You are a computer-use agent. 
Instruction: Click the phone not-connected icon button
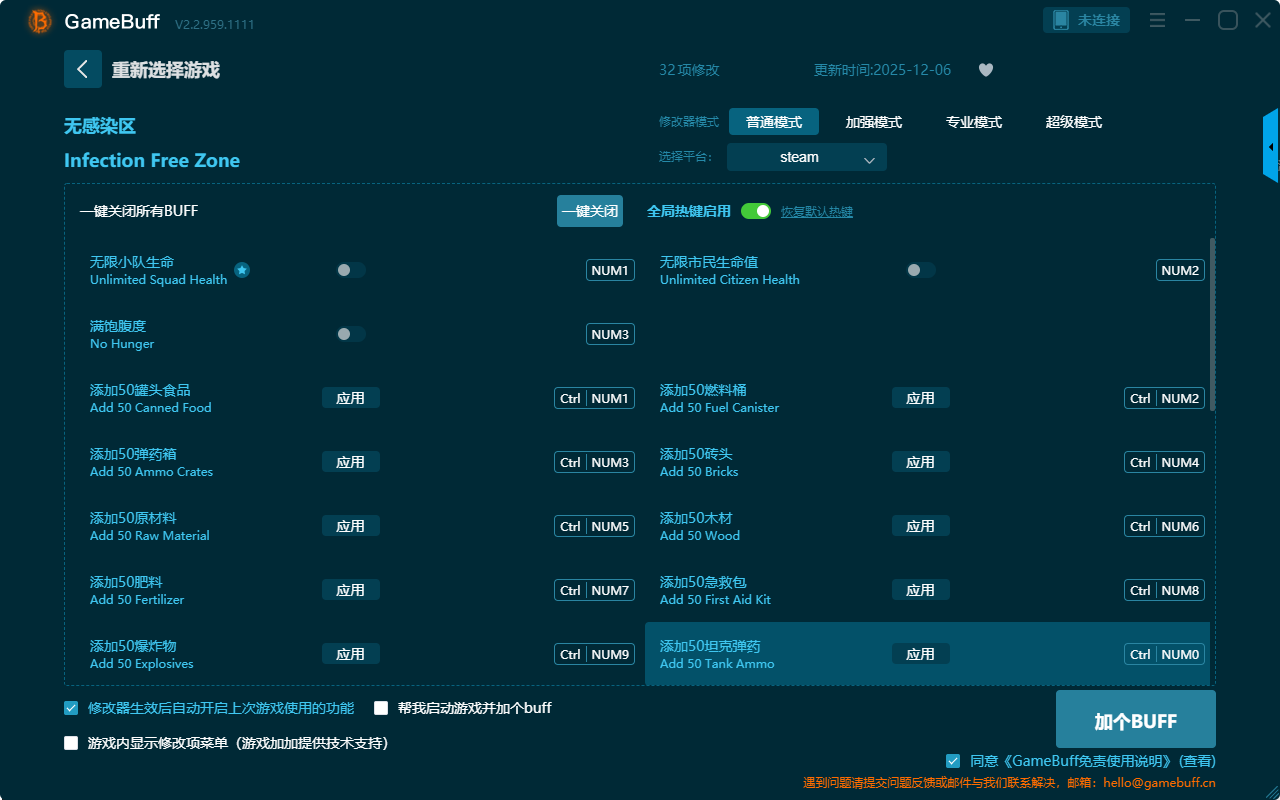(1087, 20)
